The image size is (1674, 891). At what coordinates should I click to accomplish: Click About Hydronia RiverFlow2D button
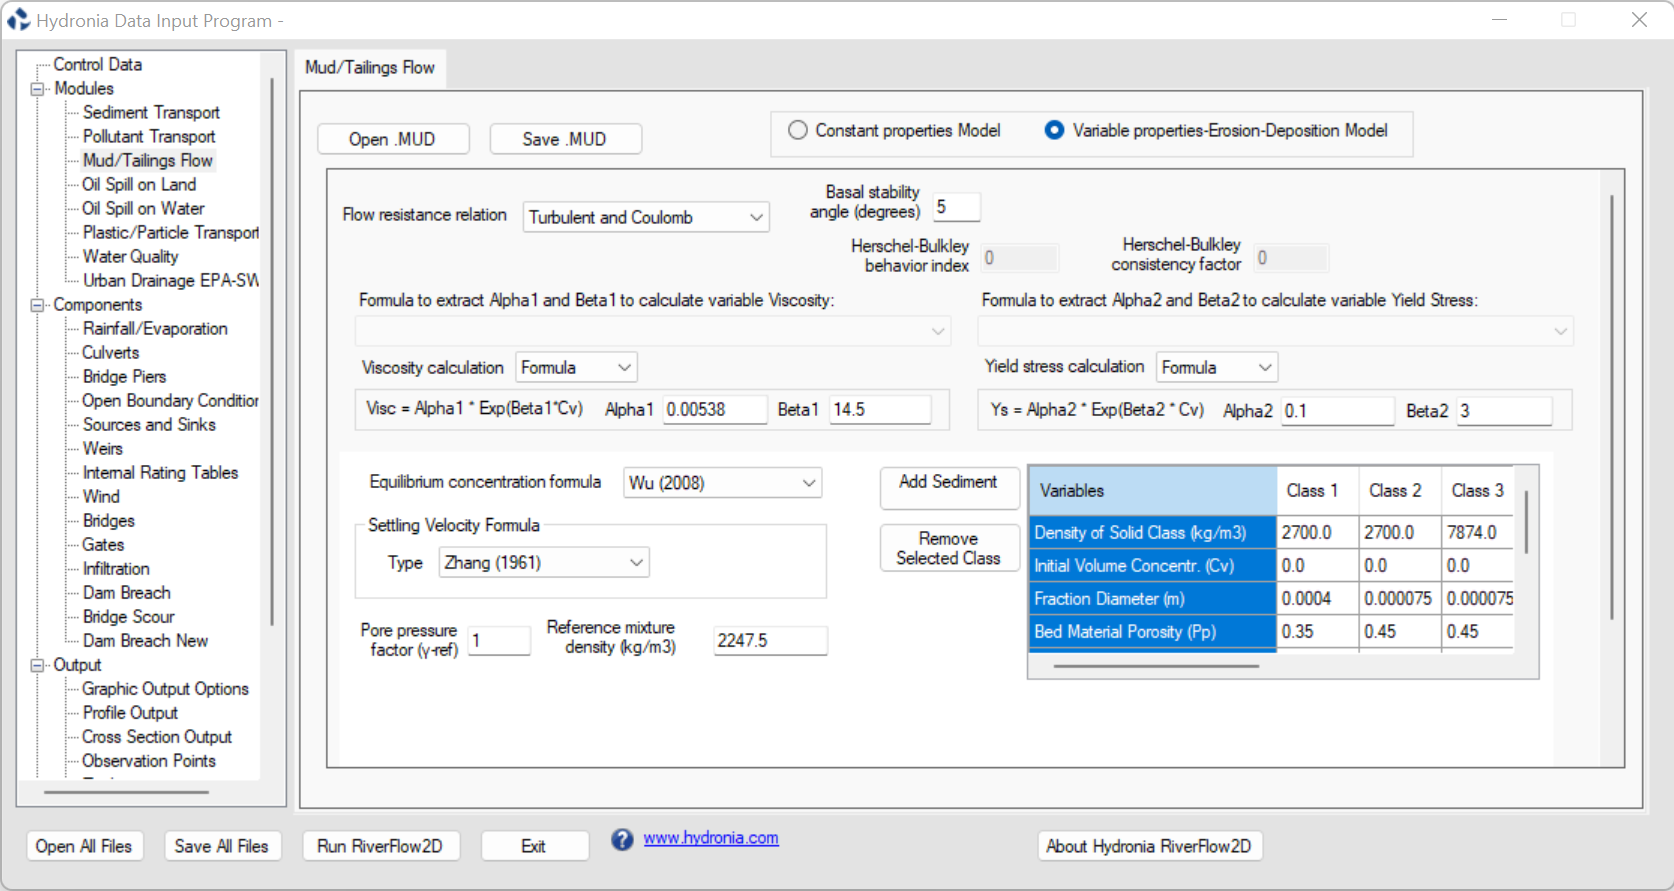[x=1149, y=846]
